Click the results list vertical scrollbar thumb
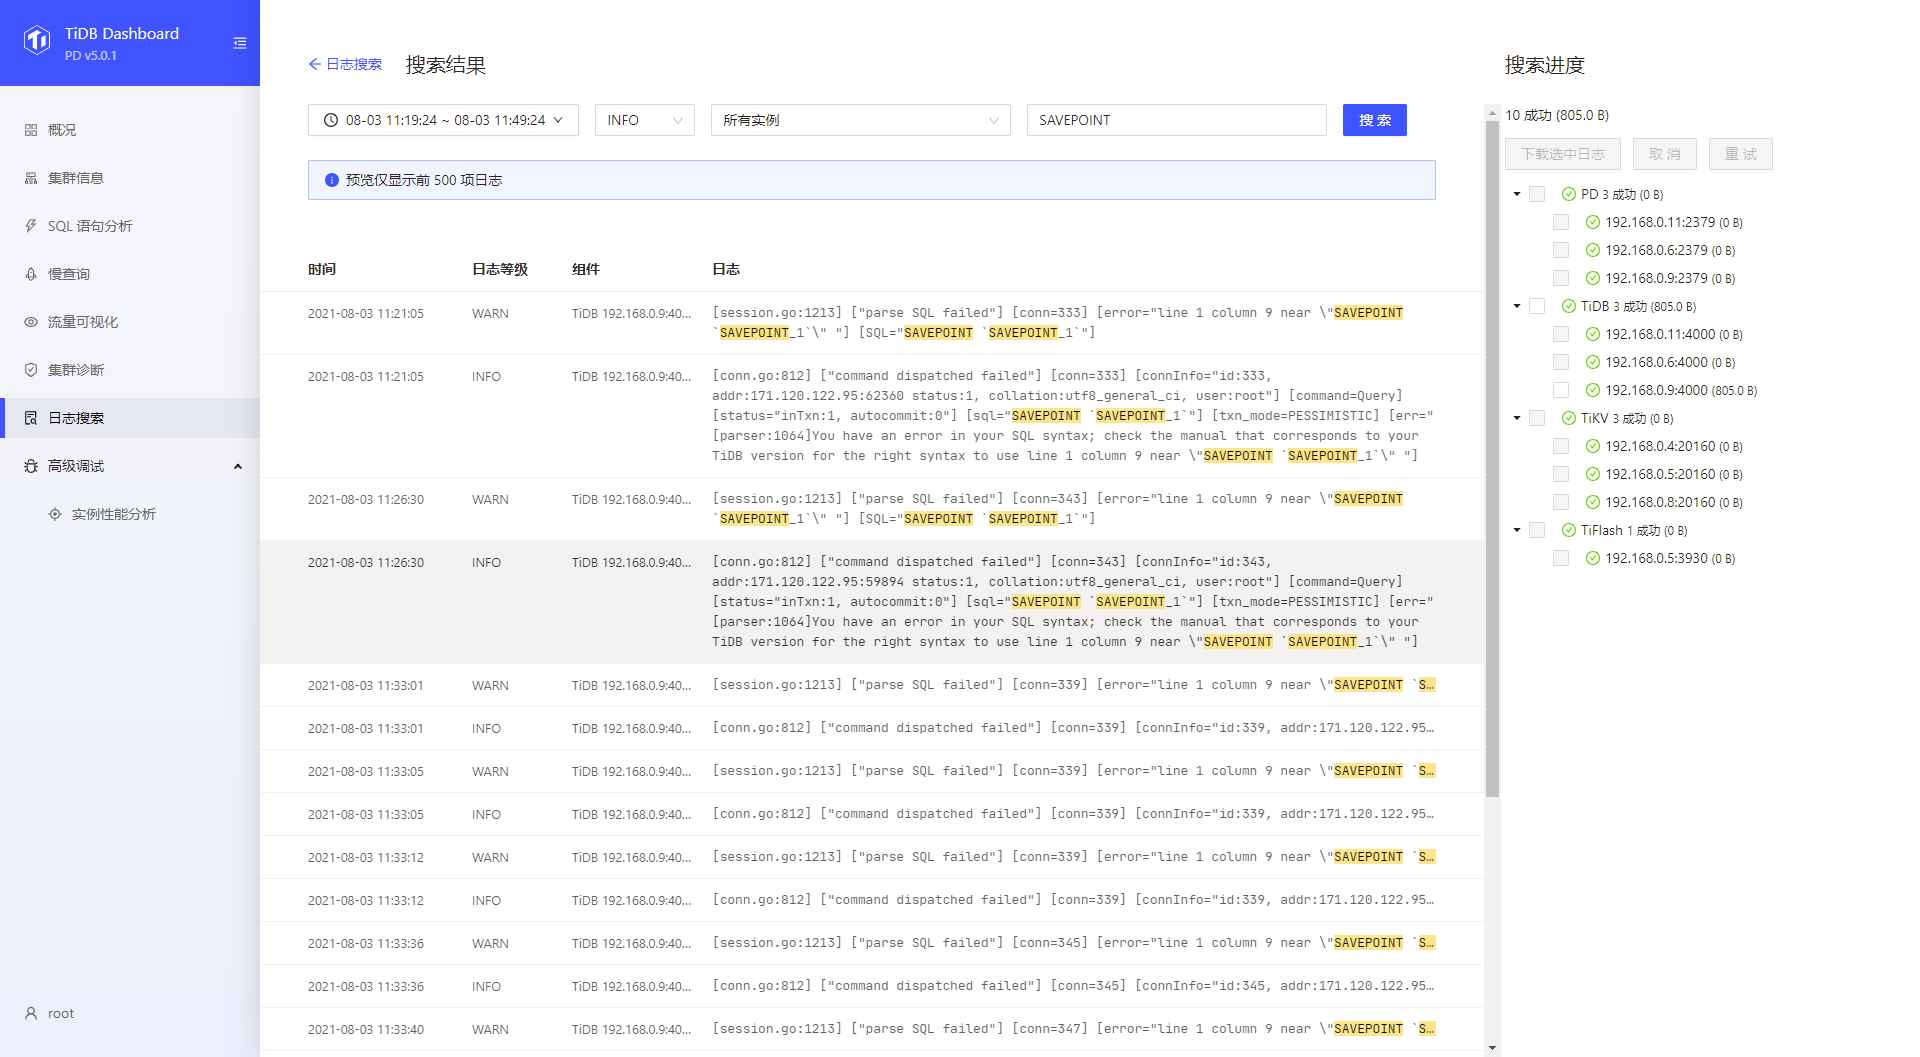This screenshot has height=1057, width=1920. [x=1493, y=458]
